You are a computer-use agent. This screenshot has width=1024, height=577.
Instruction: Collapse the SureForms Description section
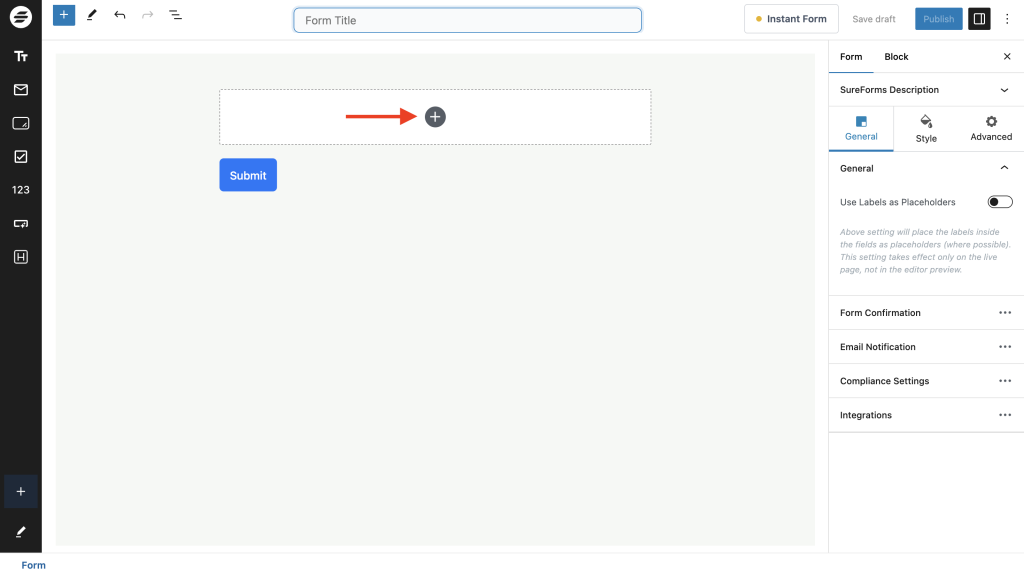(1005, 90)
